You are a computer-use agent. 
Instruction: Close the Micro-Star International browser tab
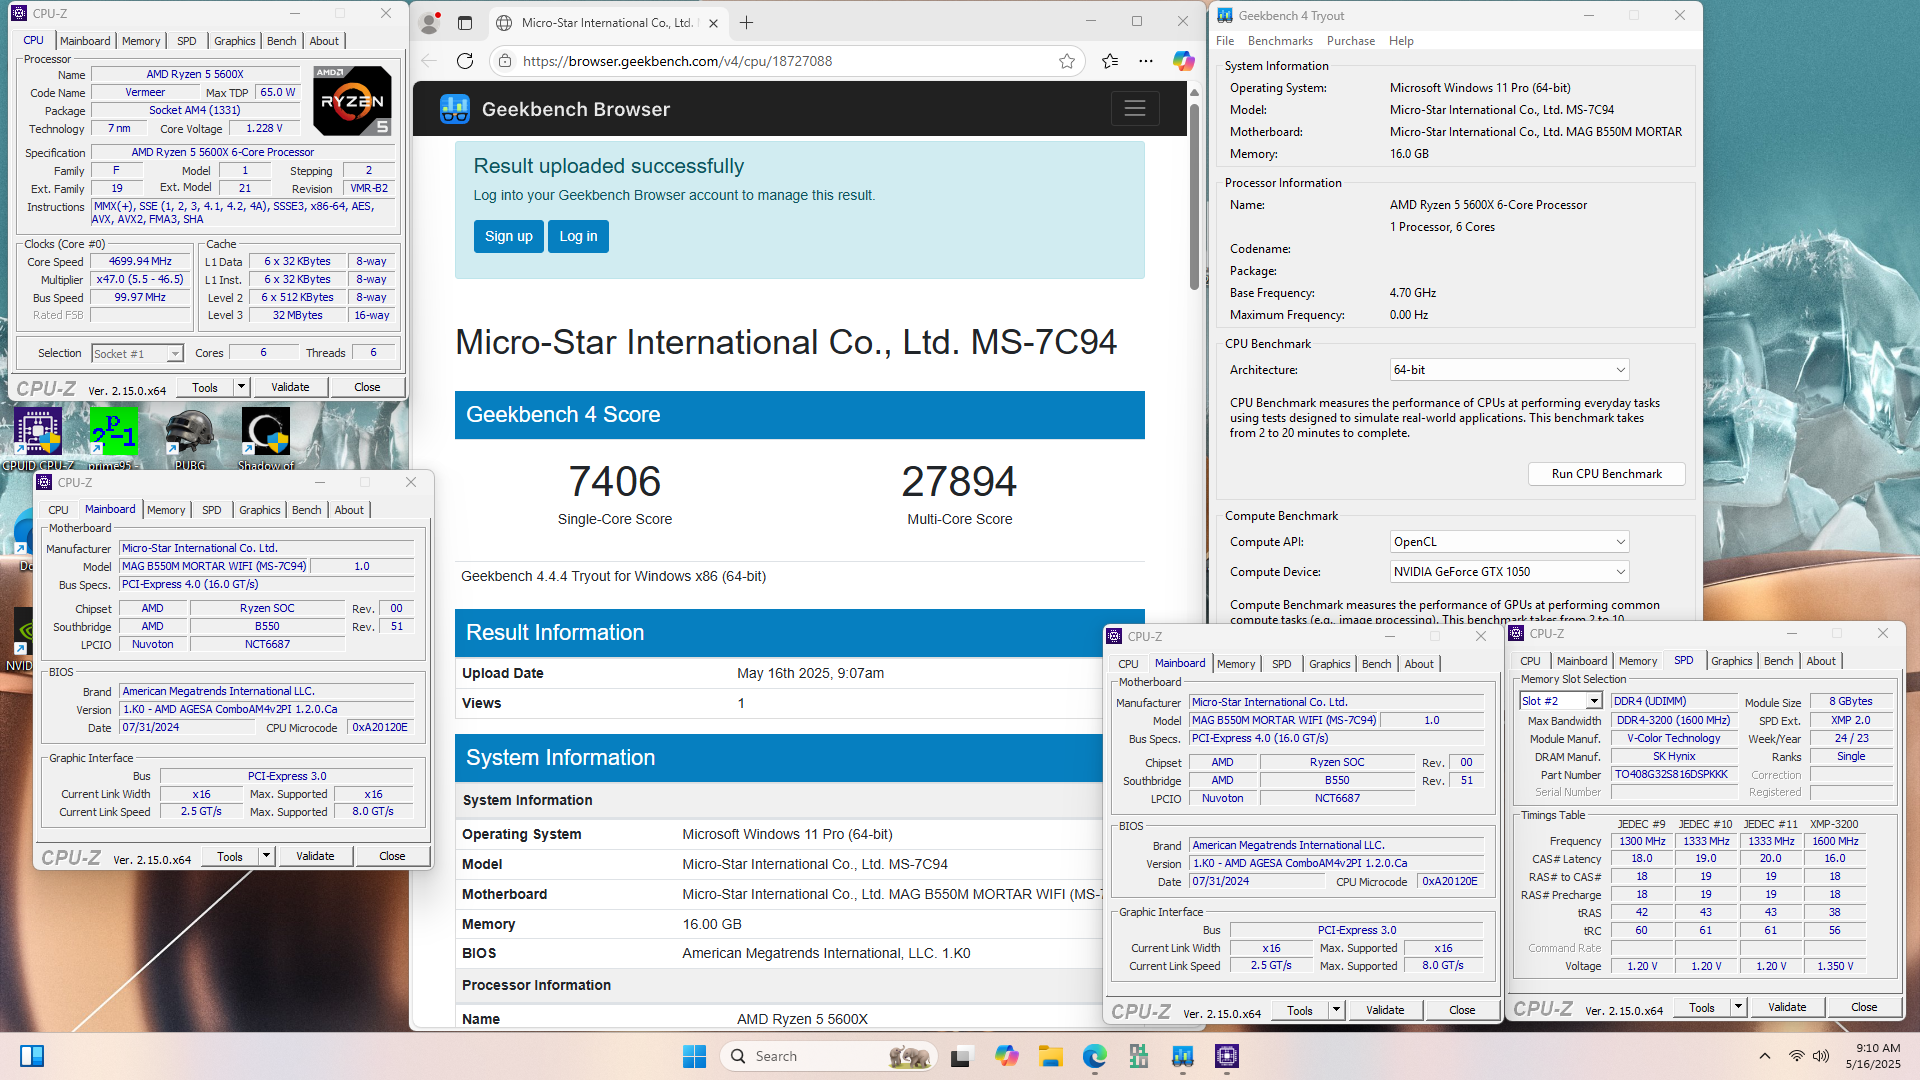coord(713,22)
